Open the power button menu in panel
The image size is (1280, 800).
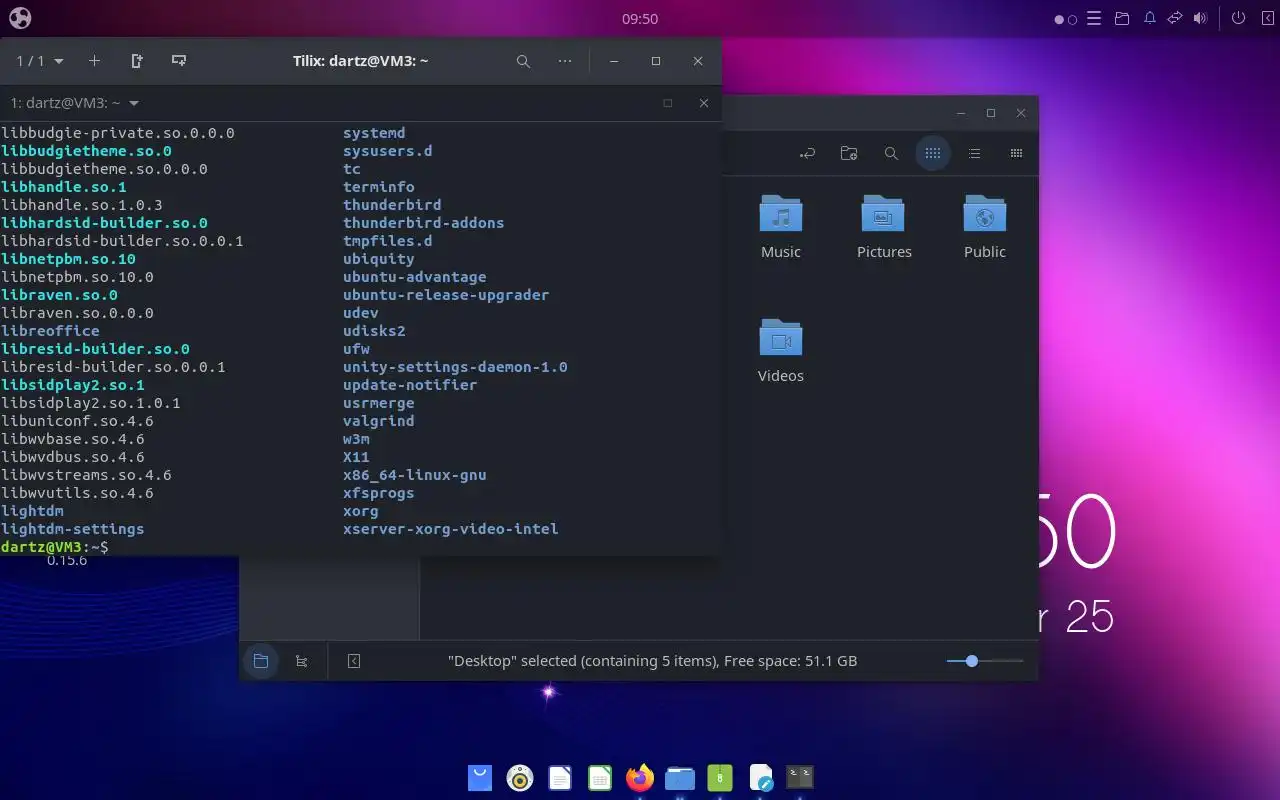pos(1238,18)
